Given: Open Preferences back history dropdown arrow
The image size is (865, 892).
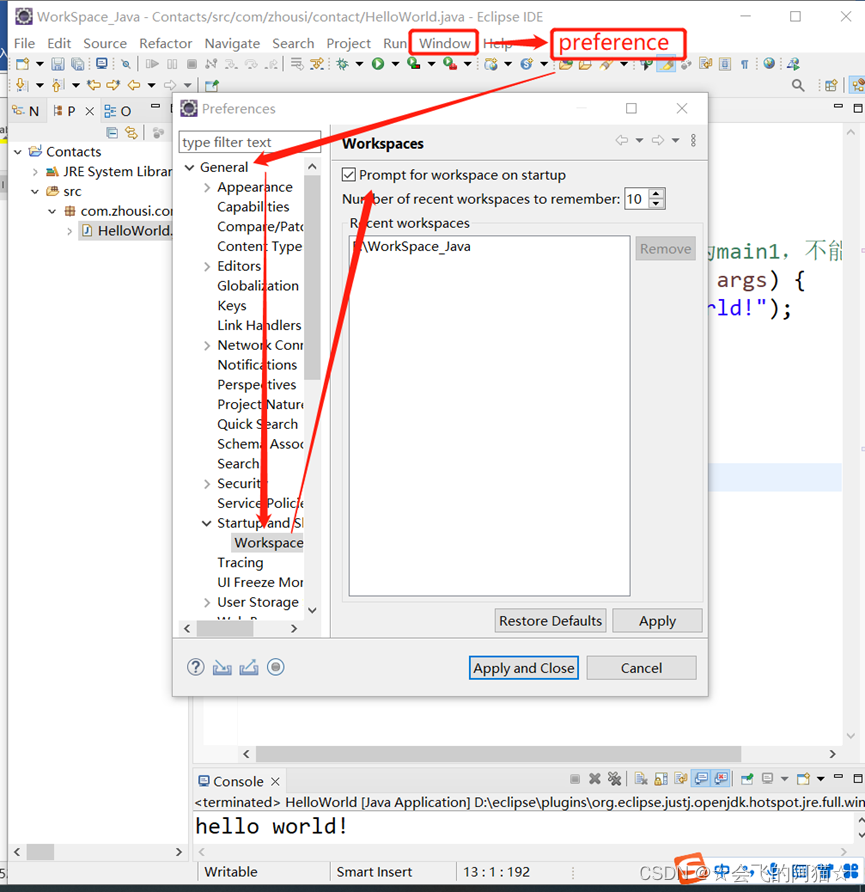Looking at the screenshot, I should click(639, 141).
